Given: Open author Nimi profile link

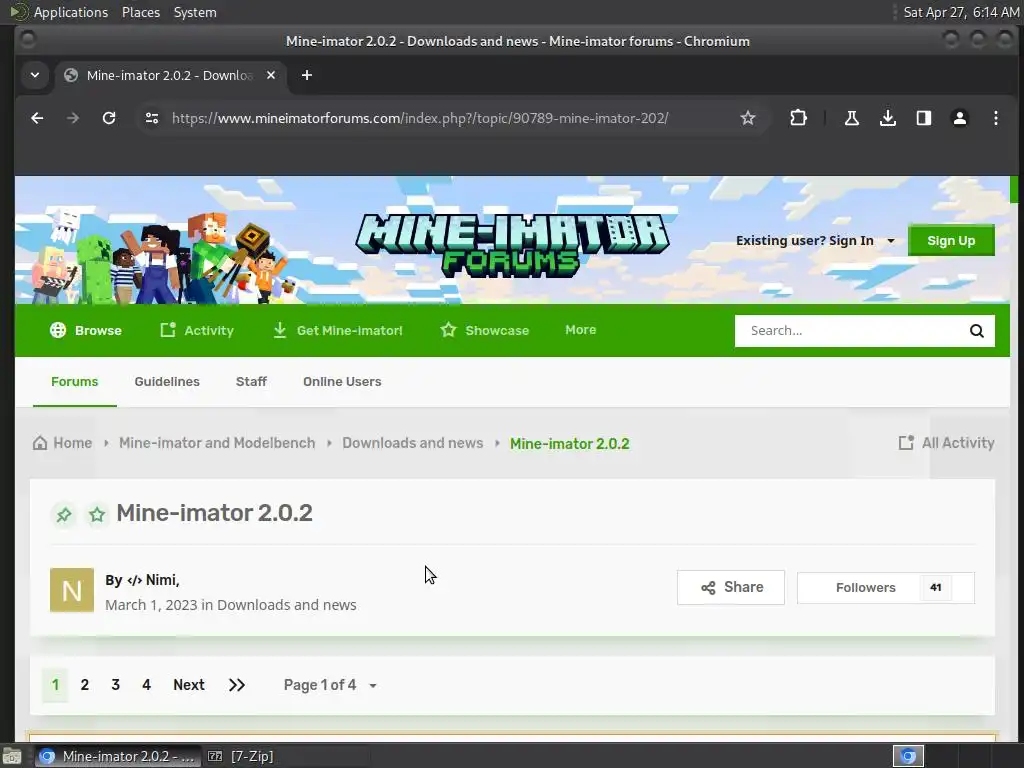Looking at the screenshot, I should pos(153,580).
